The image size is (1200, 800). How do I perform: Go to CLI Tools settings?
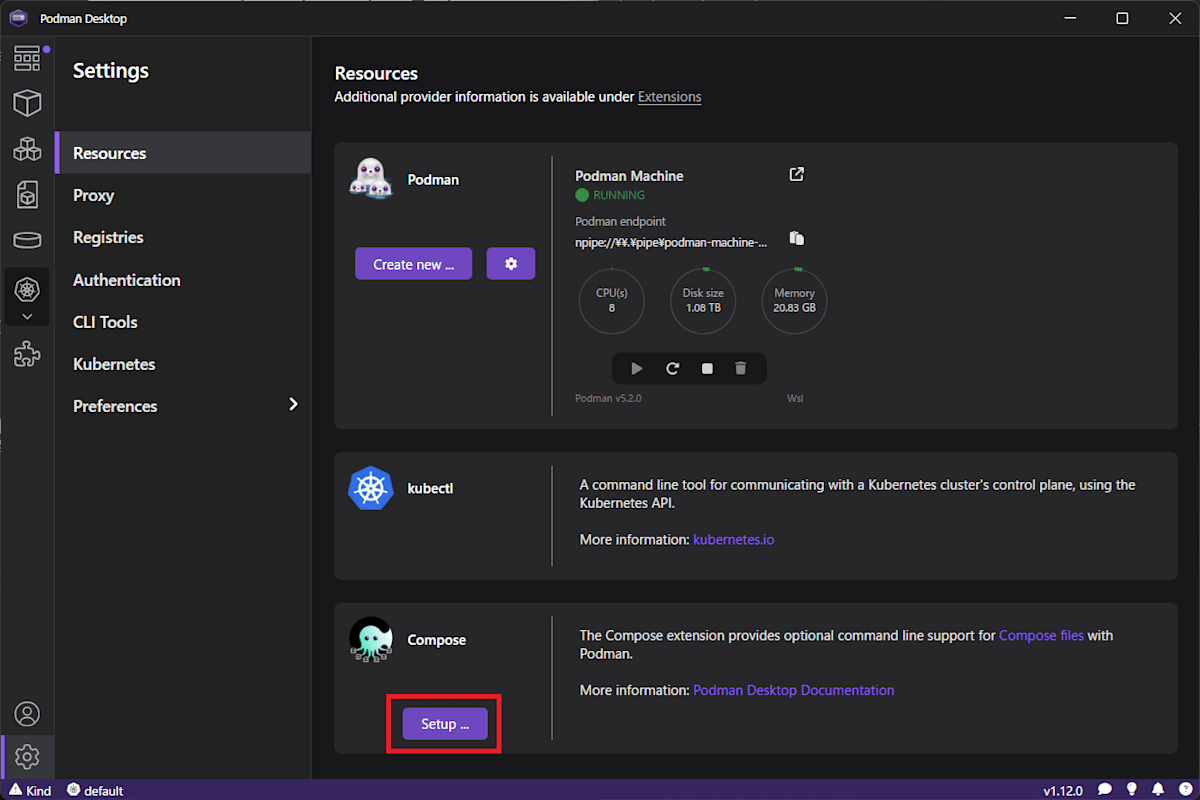pyautogui.click(x=183, y=322)
